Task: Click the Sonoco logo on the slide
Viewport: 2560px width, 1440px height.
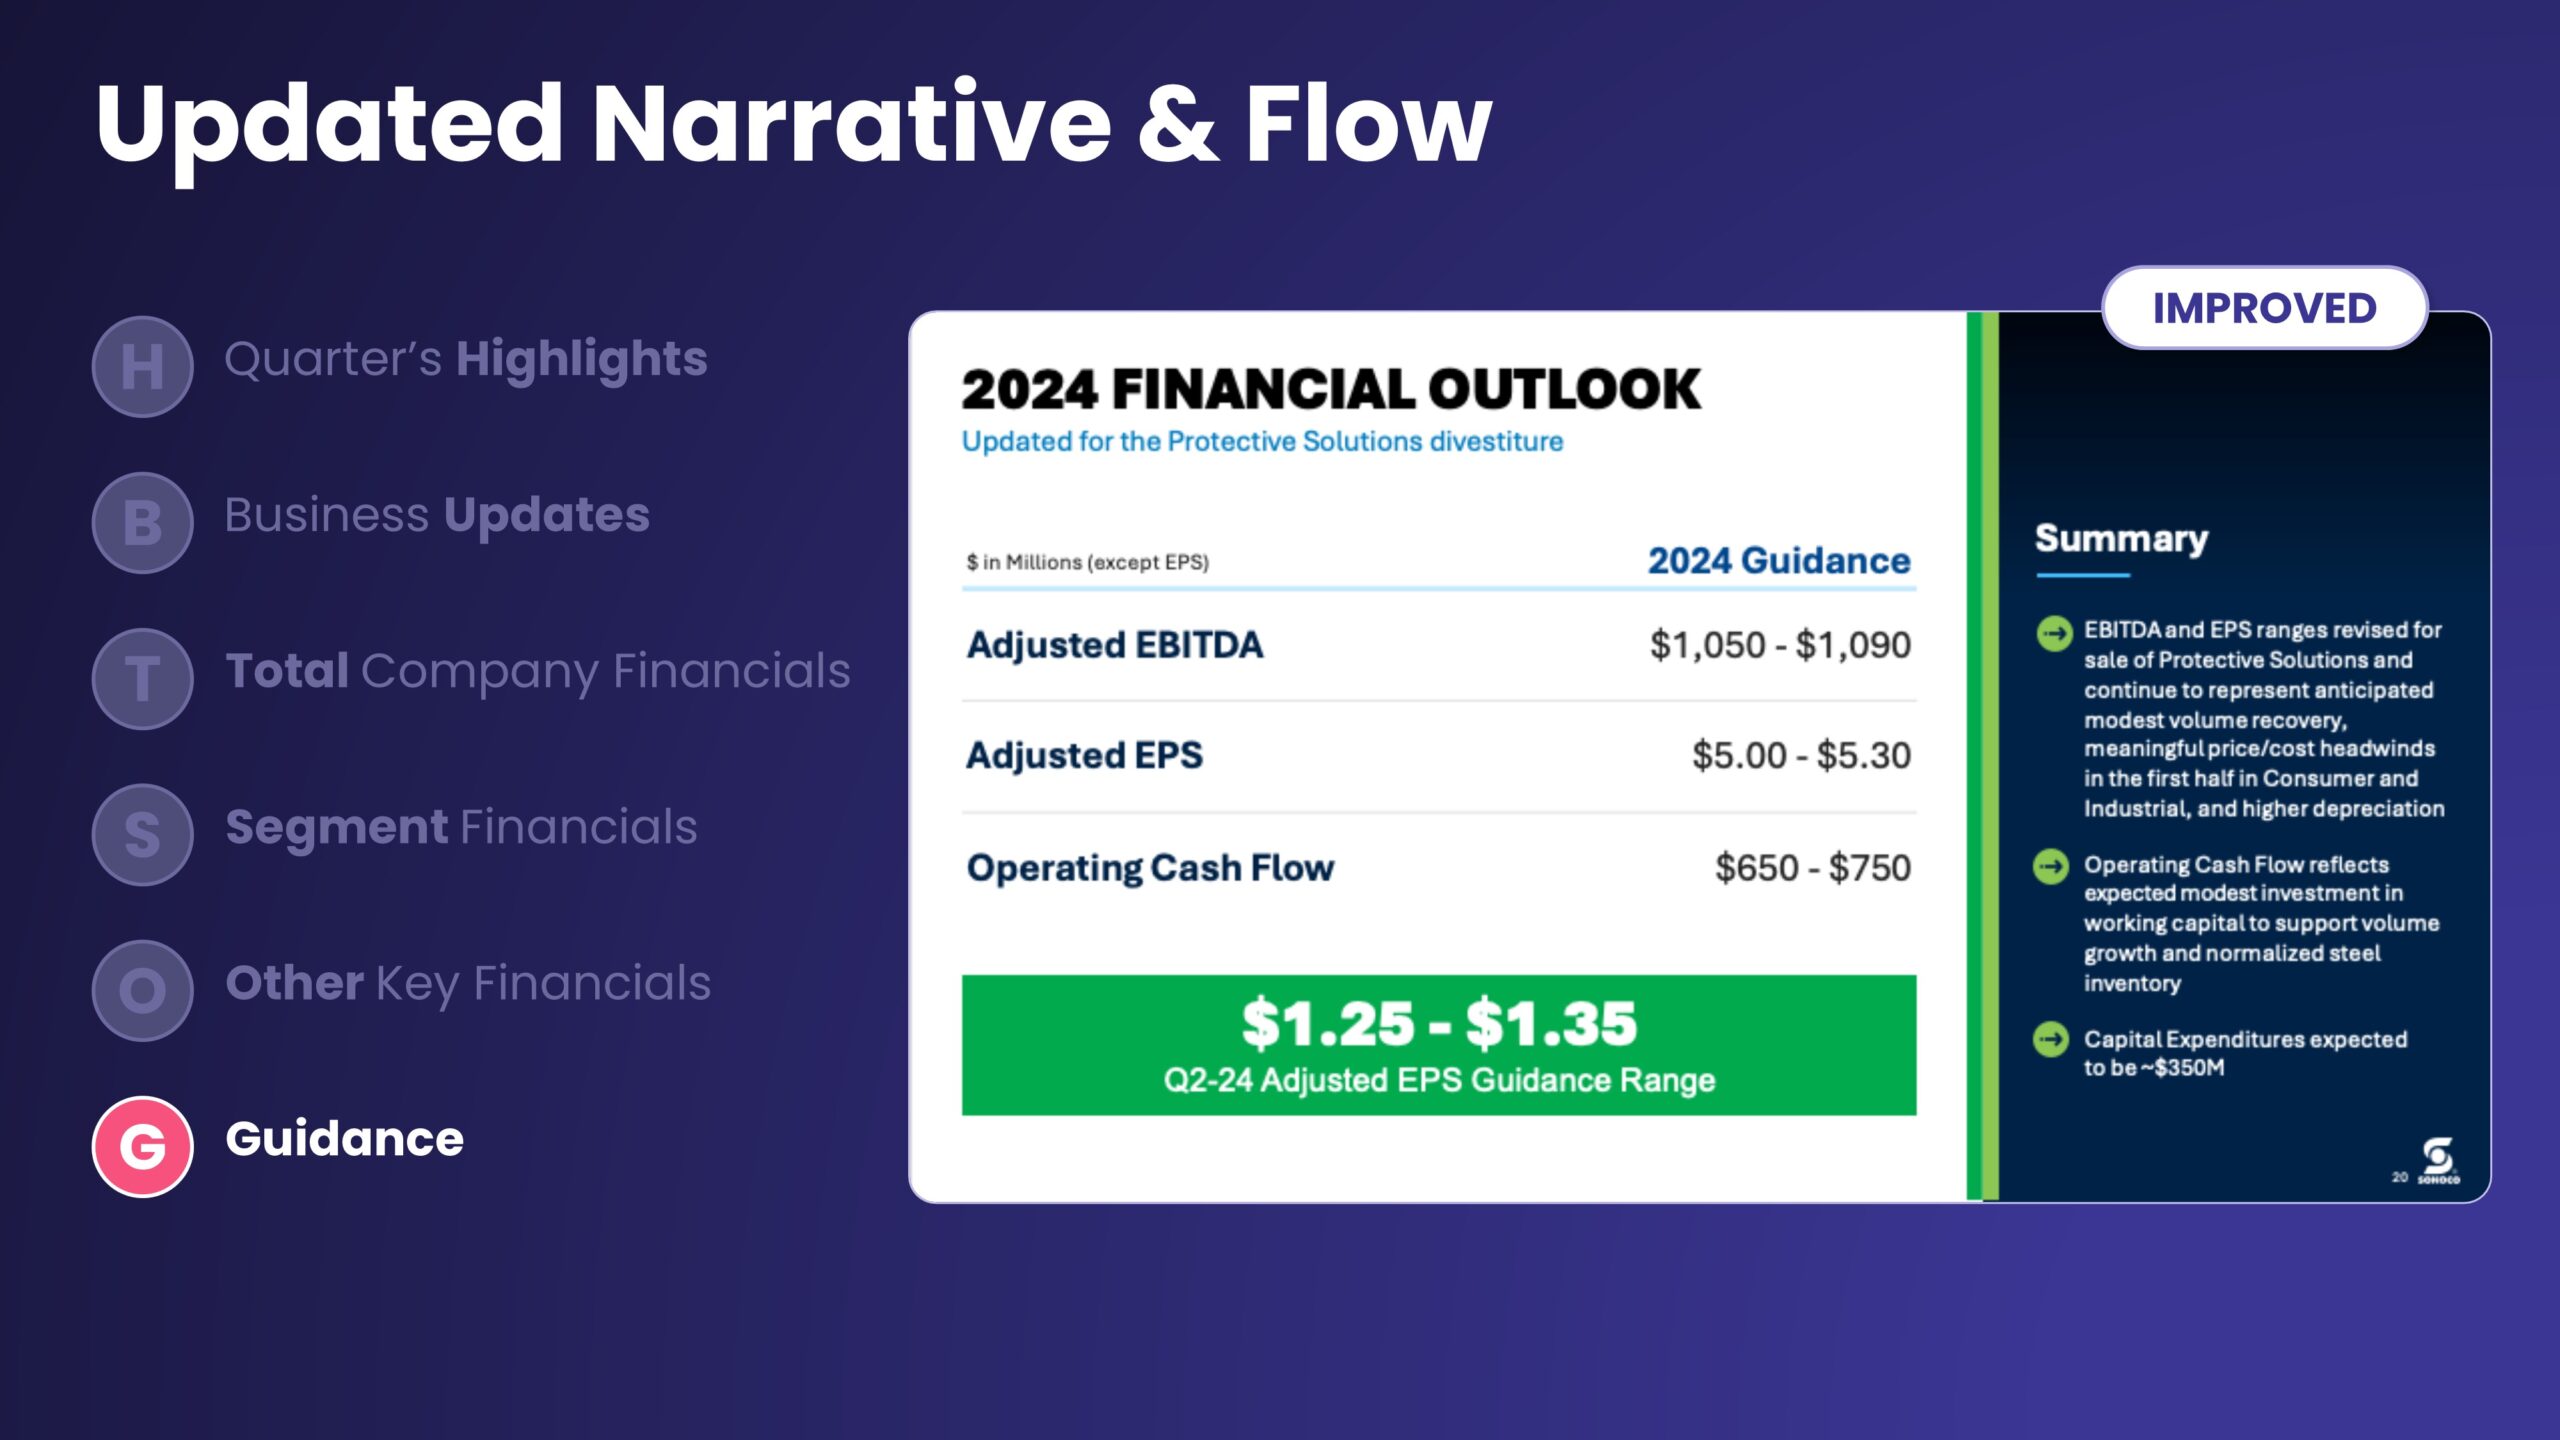Action: (2438, 1160)
